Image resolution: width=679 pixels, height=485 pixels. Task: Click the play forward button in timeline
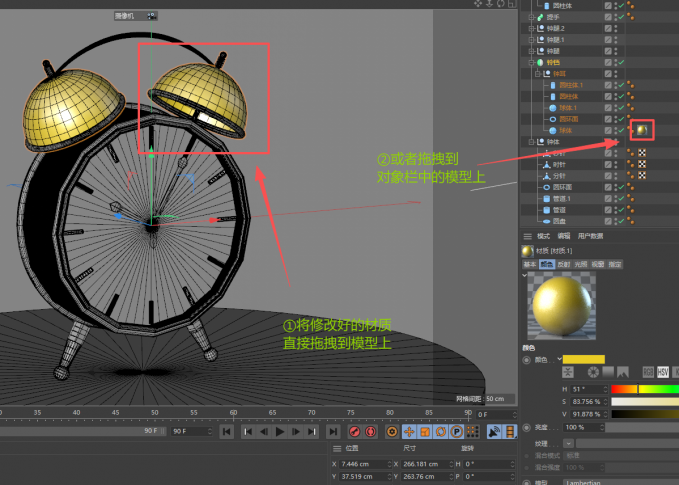pos(280,432)
